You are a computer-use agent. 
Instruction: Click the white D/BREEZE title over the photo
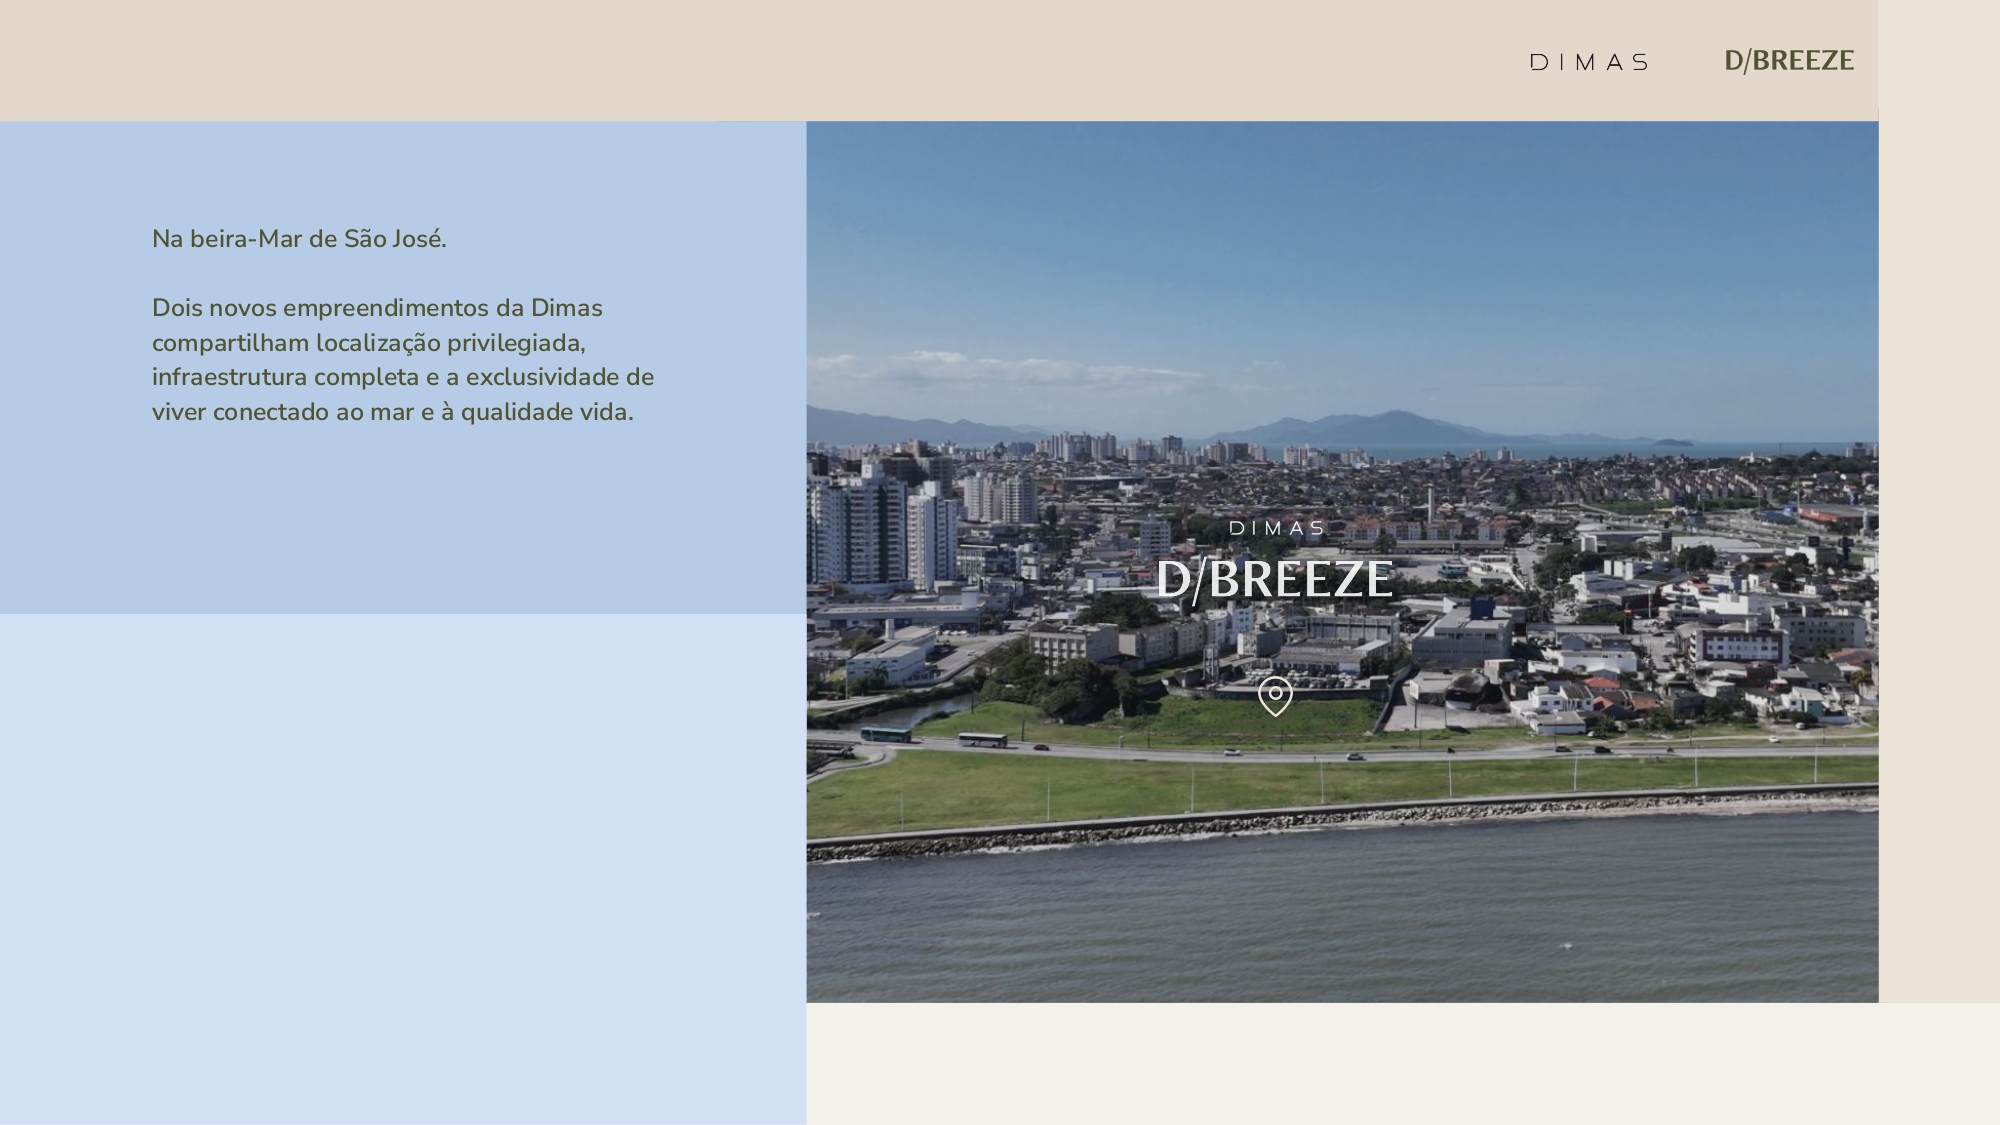1274,579
